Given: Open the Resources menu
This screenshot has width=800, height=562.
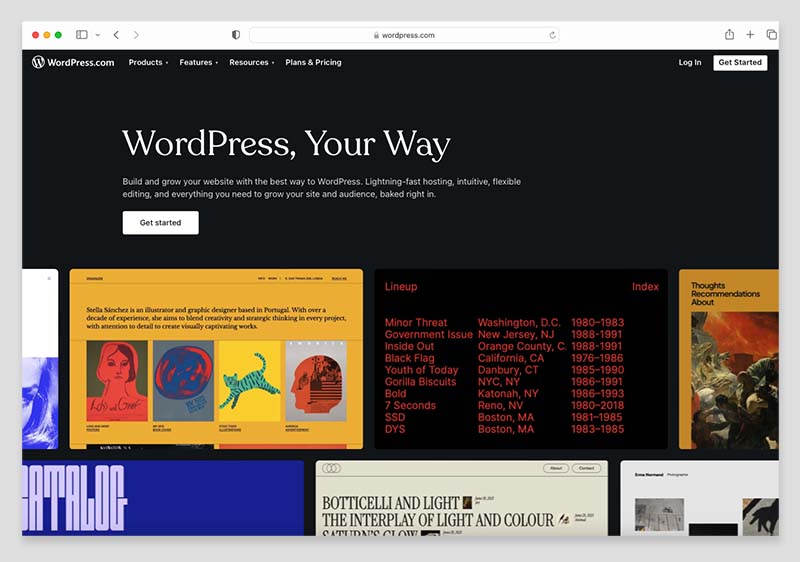Looking at the screenshot, I should tap(252, 62).
